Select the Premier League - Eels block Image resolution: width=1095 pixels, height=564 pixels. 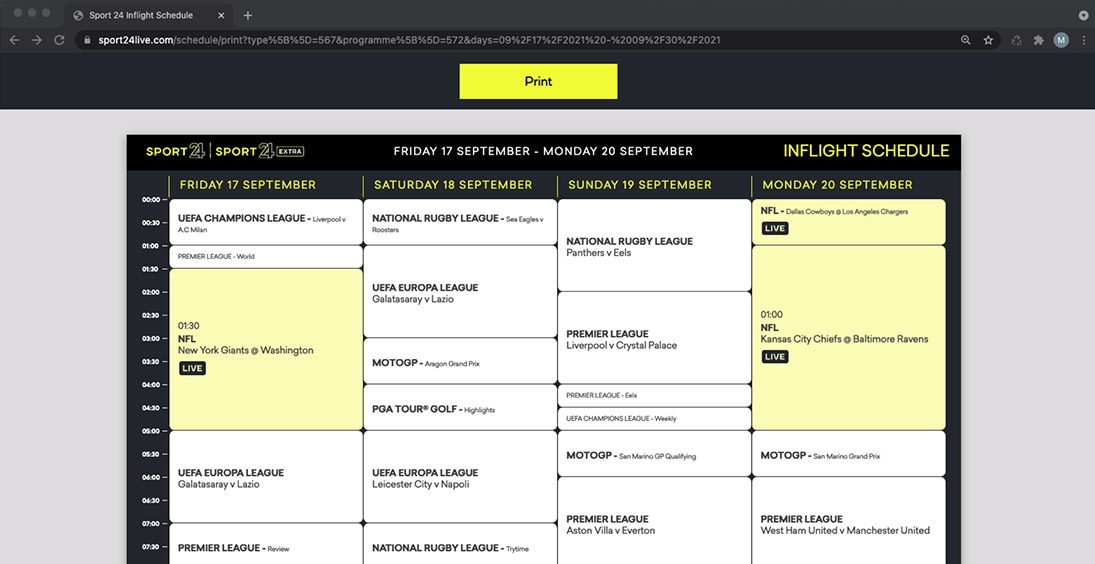pyautogui.click(x=654, y=396)
